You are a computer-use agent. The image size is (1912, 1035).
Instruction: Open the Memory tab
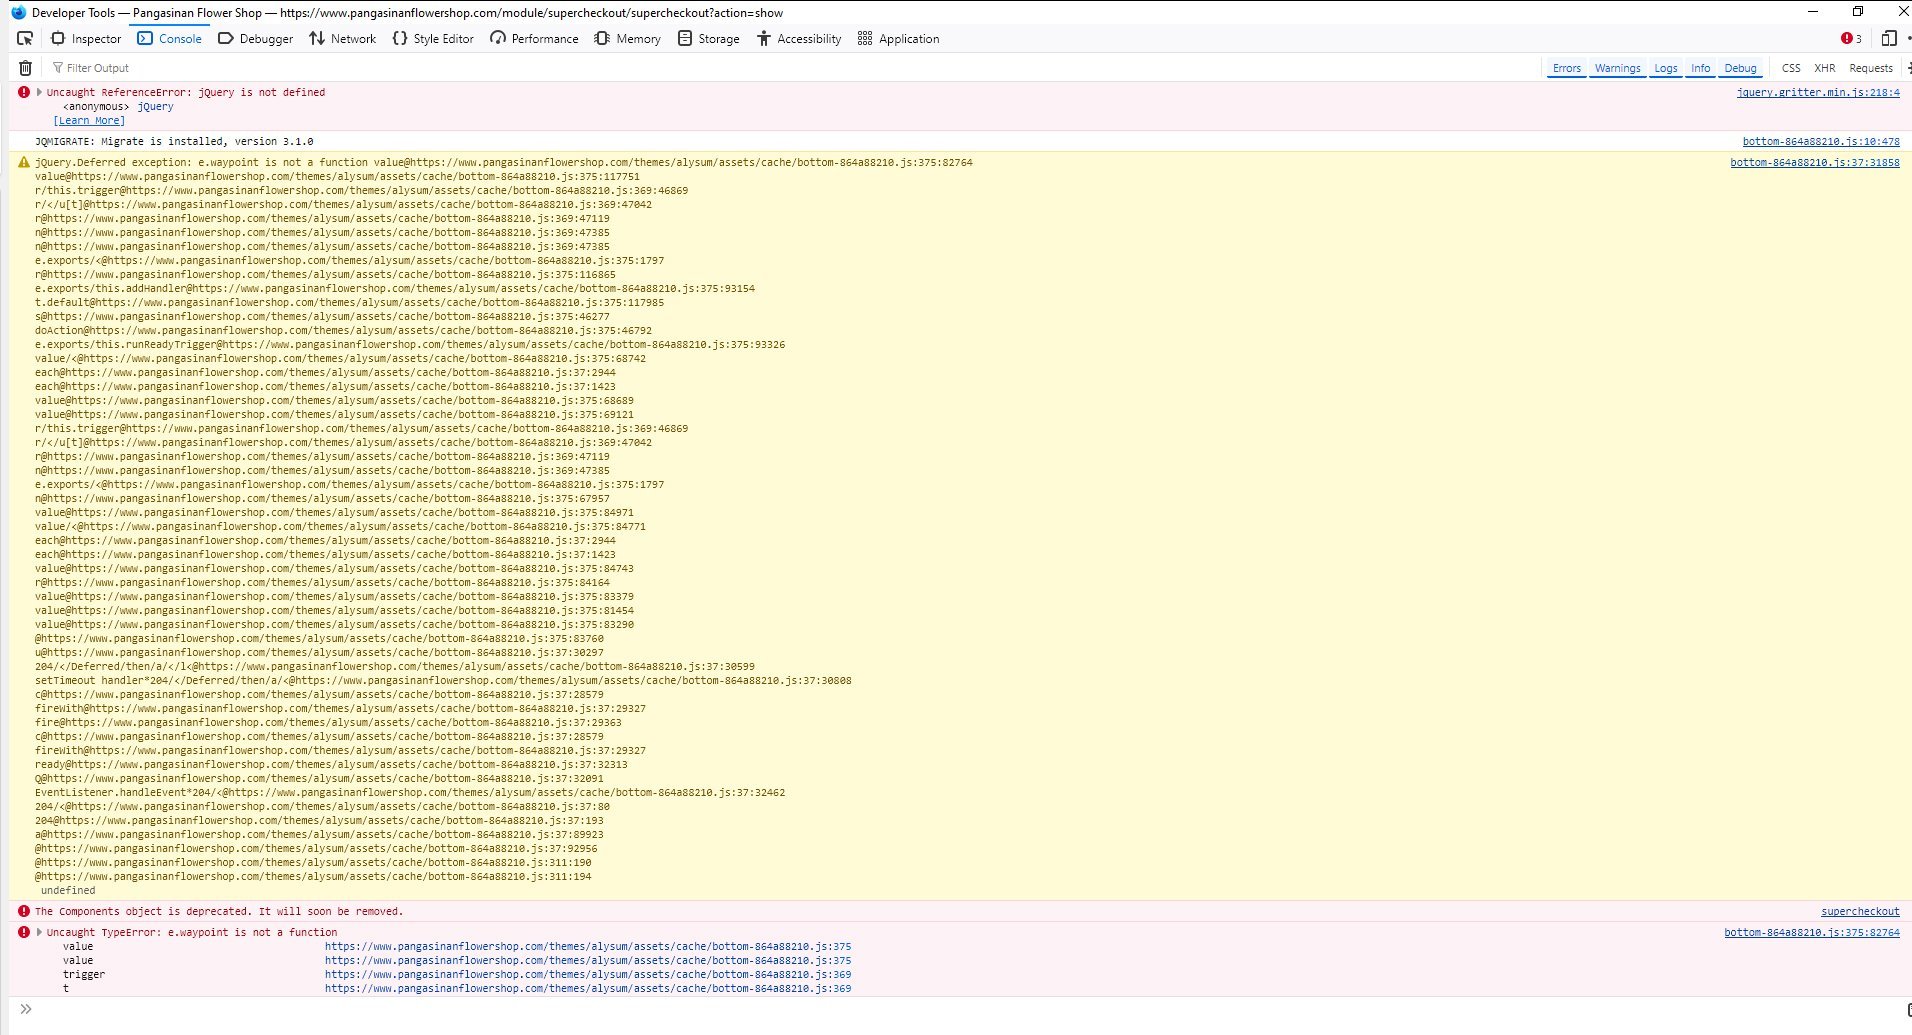[x=628, y=38]
